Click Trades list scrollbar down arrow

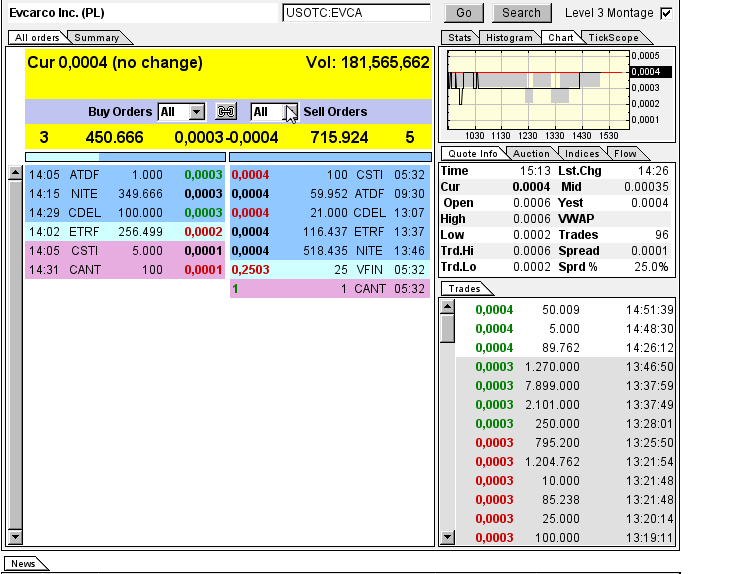448,537
